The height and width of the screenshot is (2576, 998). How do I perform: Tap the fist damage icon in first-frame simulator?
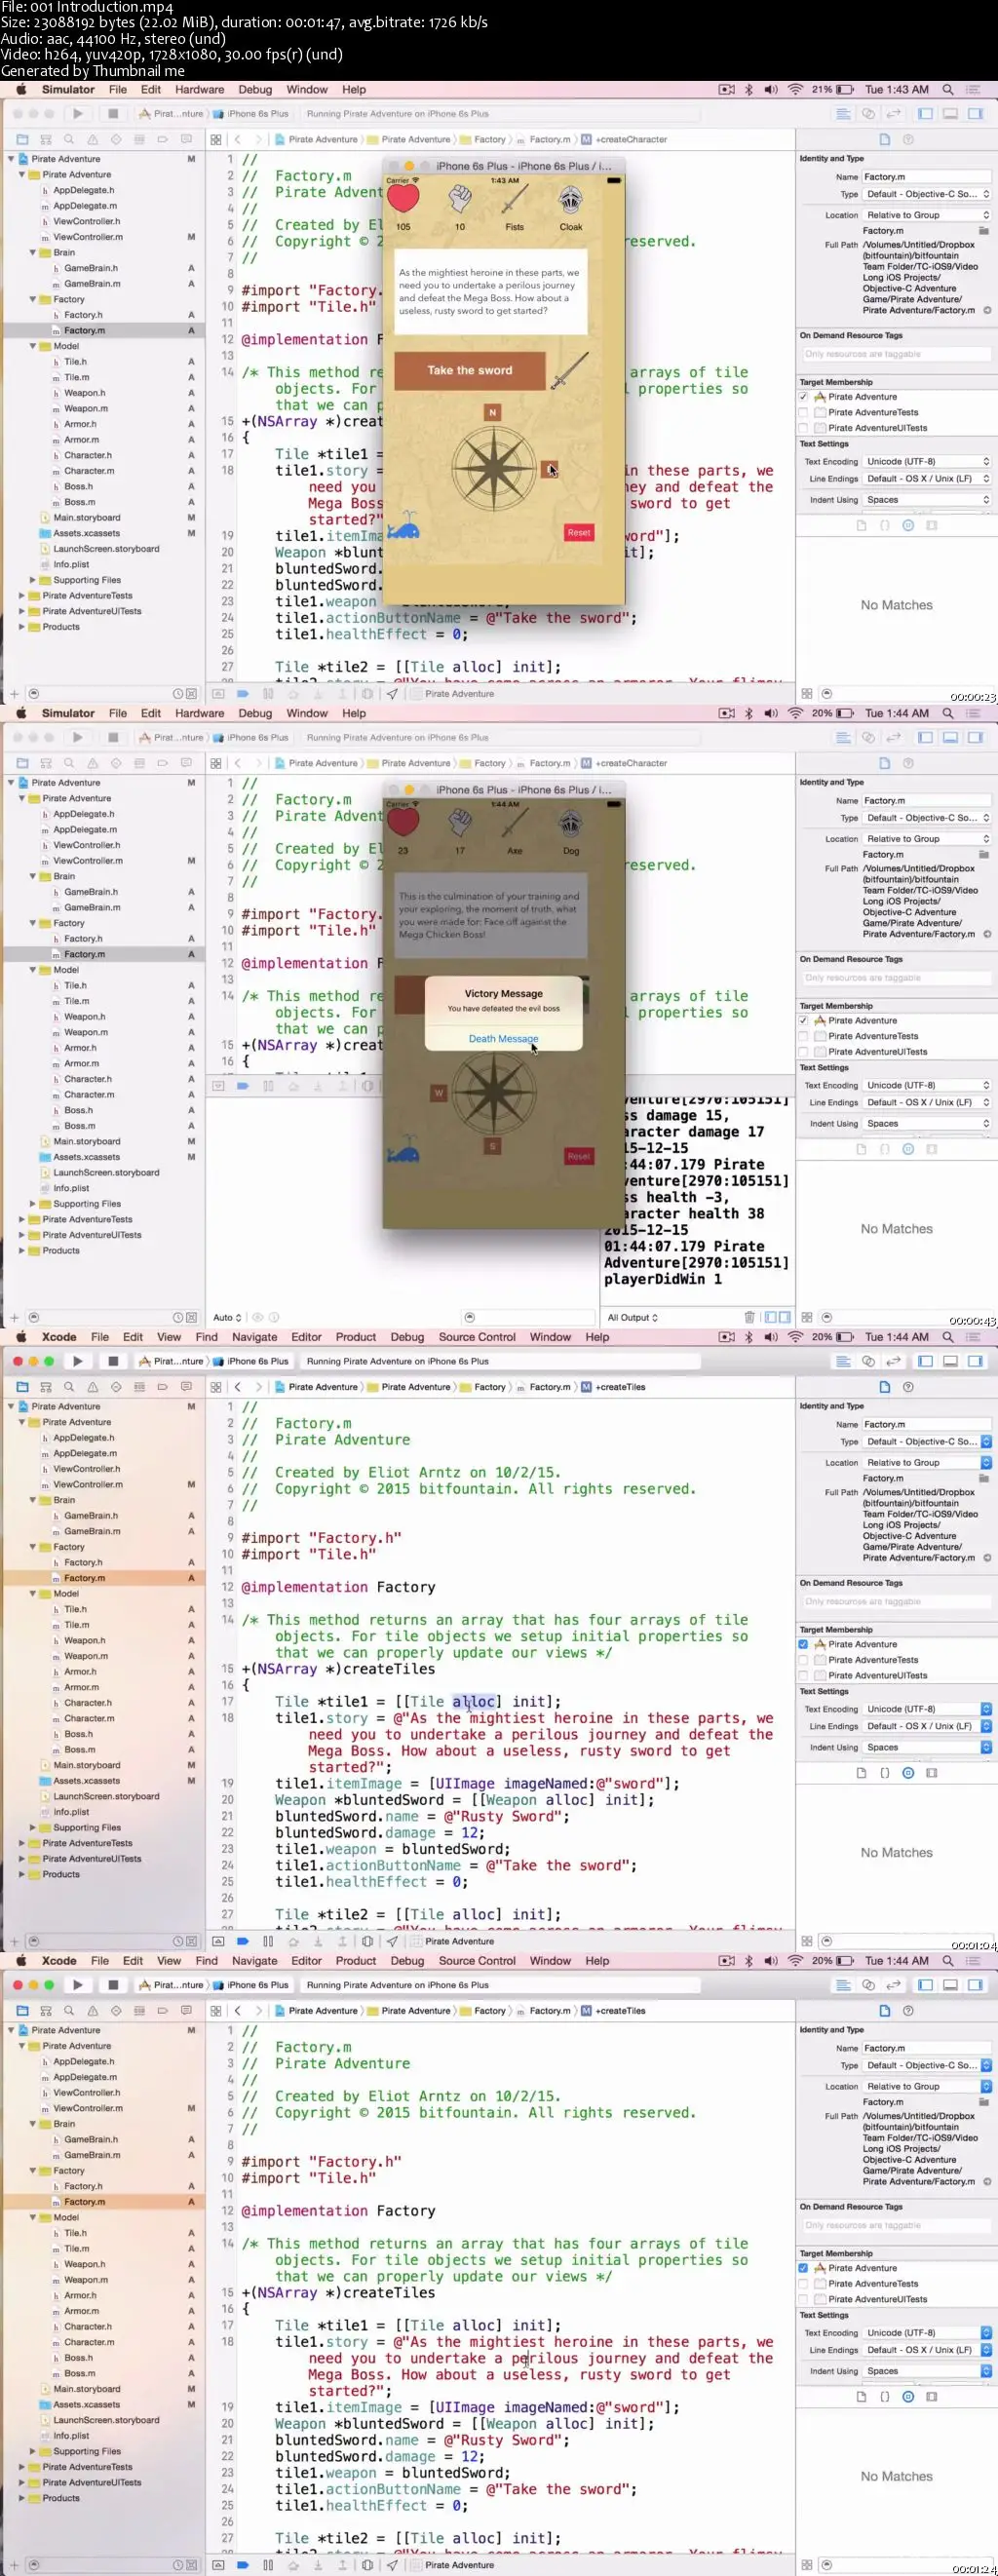click(459, 199)
